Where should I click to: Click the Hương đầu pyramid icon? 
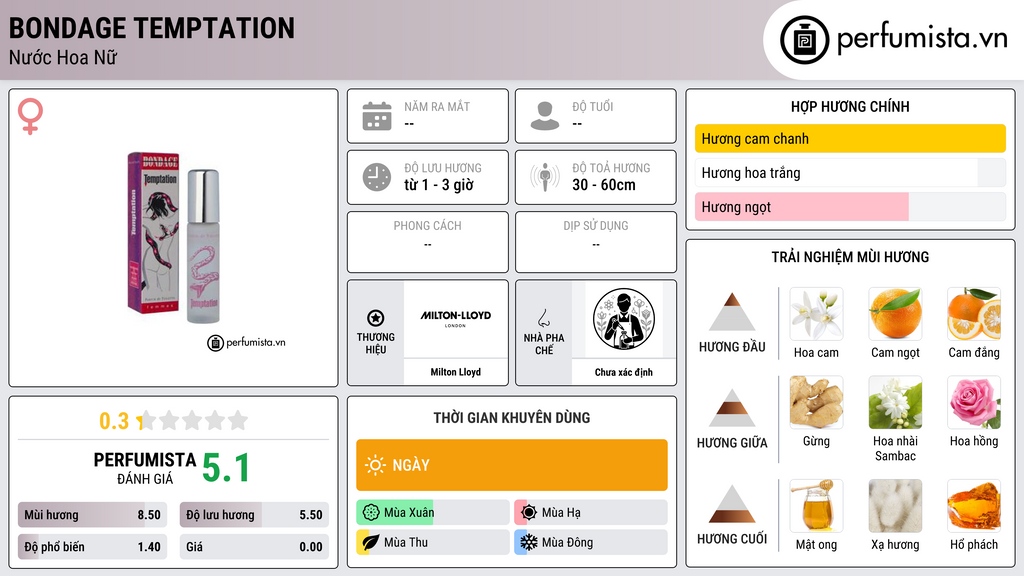(x=732, y=312)
